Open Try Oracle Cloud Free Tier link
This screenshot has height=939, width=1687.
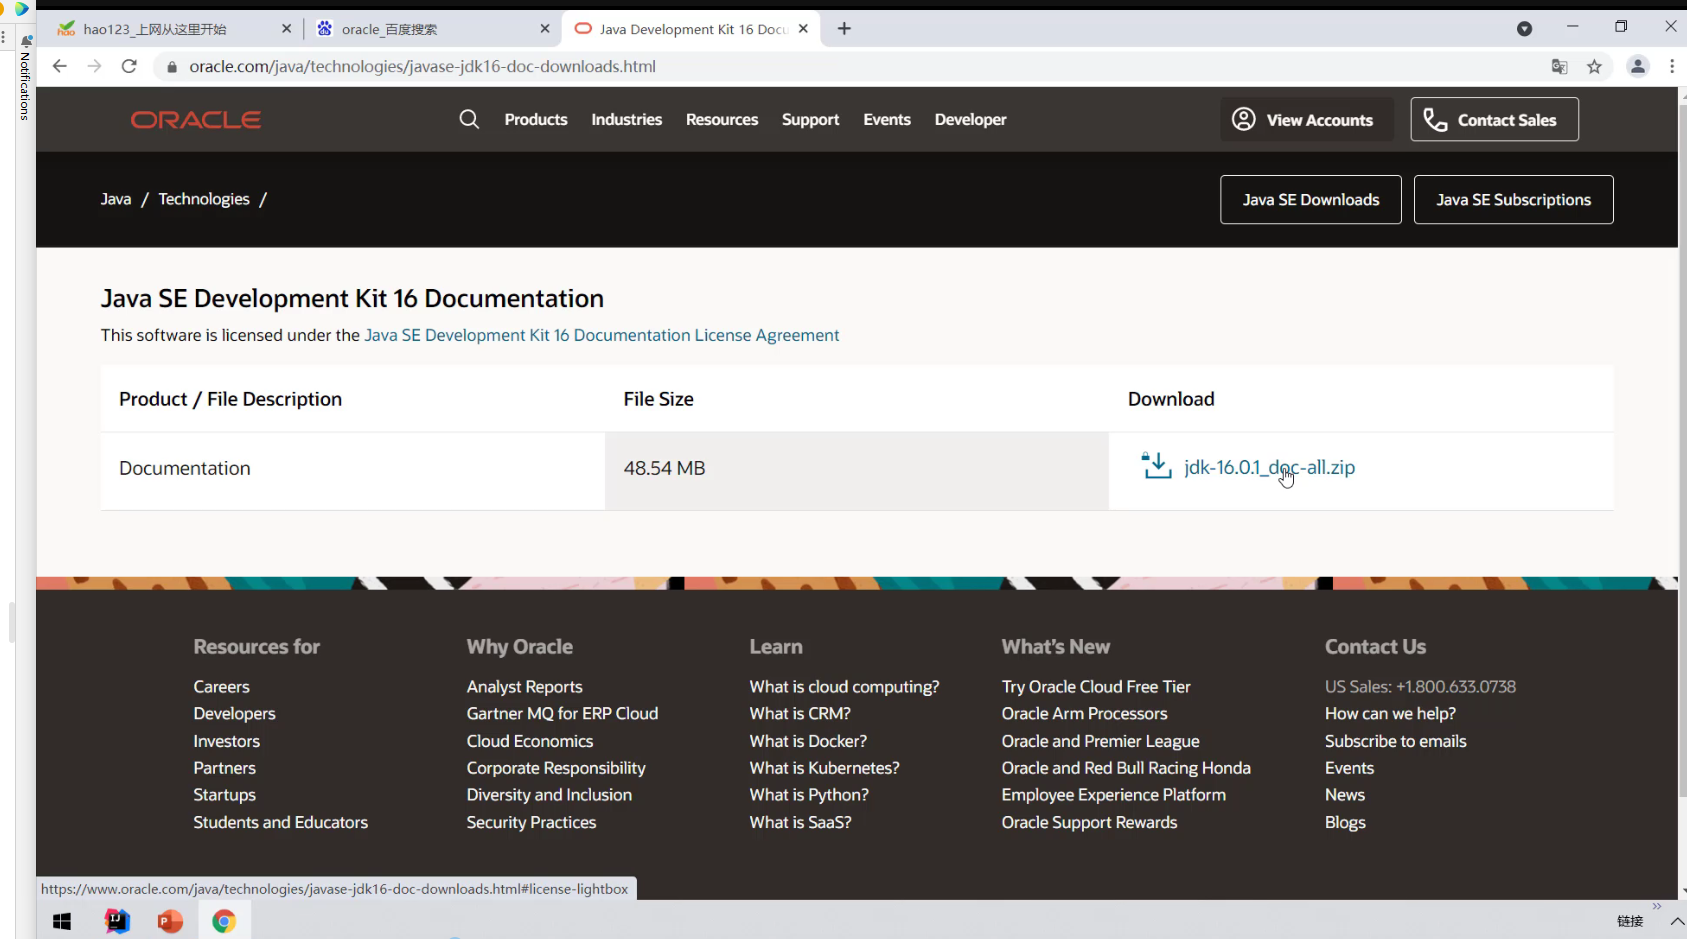coord(1097,687)
